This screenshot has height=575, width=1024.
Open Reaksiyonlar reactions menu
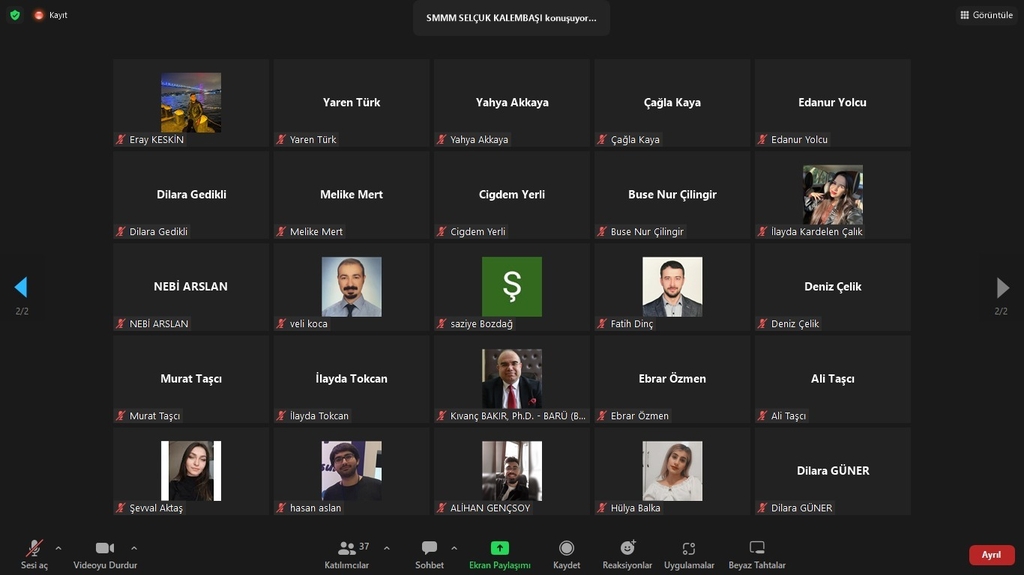[627, 554]
